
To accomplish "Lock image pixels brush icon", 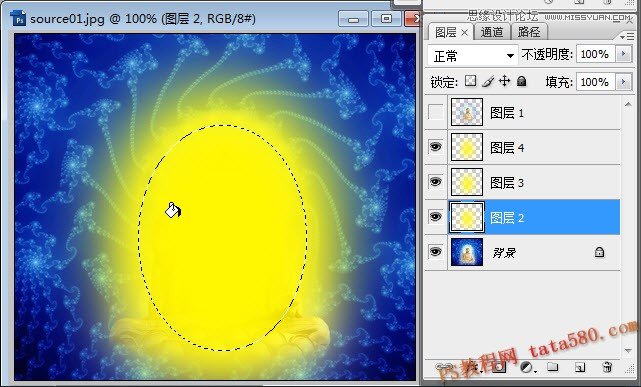I will (x=488, y=81).
